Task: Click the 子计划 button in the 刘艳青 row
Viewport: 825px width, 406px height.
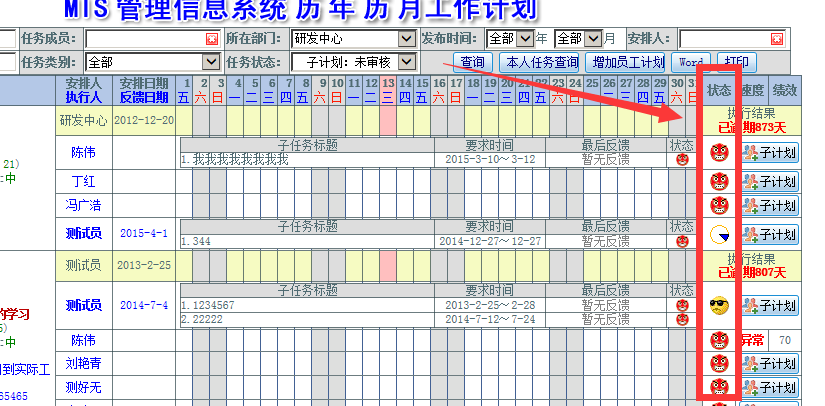Action: tap(769, 363)
